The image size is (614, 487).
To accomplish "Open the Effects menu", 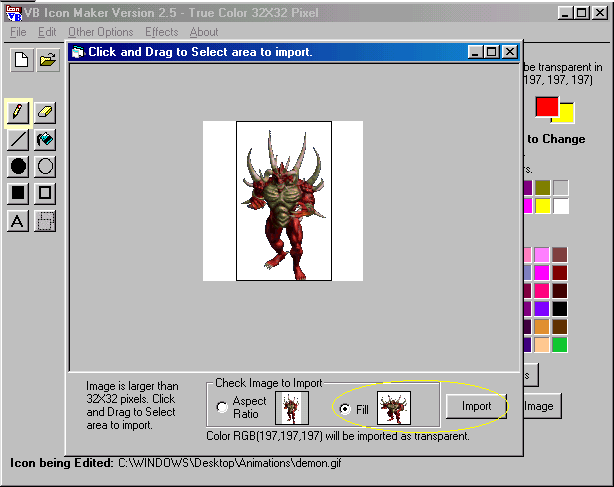I will point(161,32).
